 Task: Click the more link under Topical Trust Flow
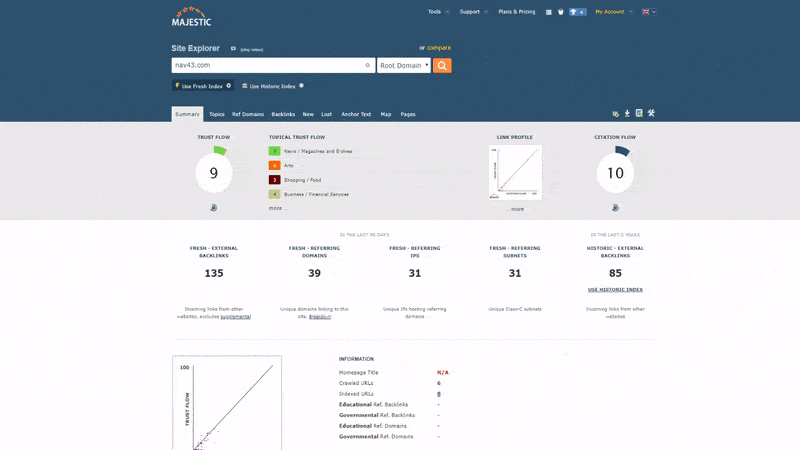click(x=278, y=208)
